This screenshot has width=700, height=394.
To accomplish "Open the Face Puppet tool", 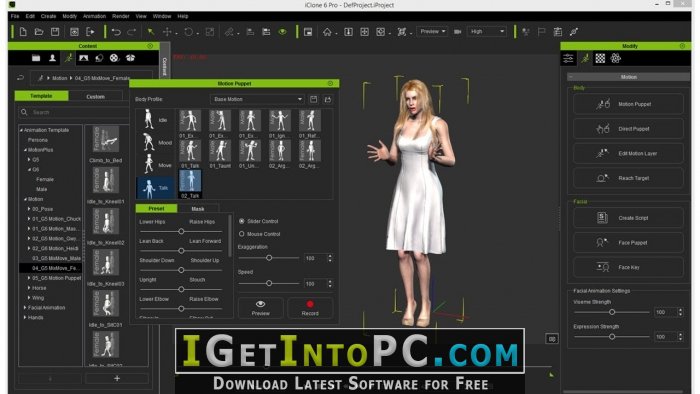I will 628,243.
